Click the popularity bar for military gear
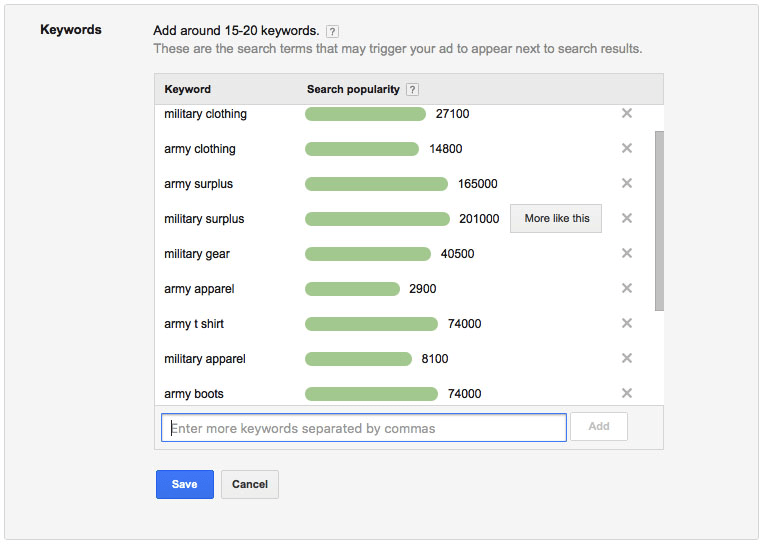 pyautogui.click(x=368, y=254)
